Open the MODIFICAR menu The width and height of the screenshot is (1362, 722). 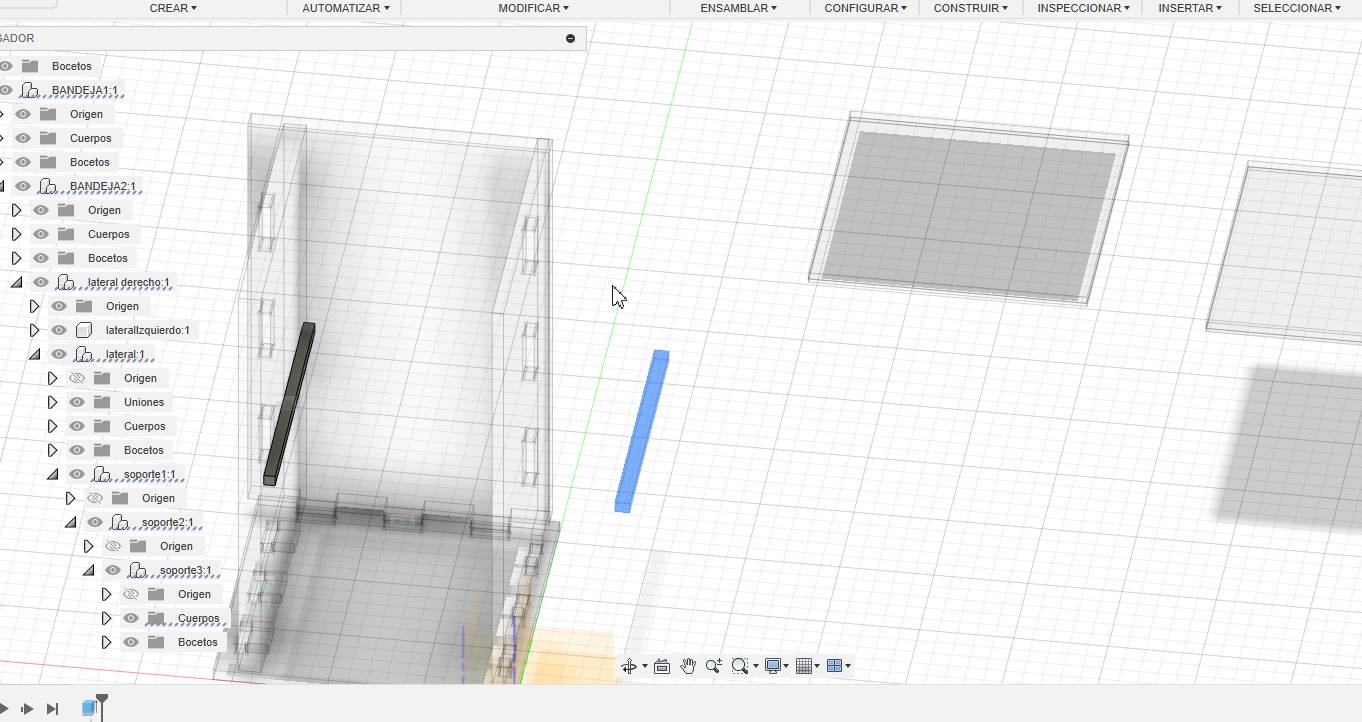[x=533, y=8]
